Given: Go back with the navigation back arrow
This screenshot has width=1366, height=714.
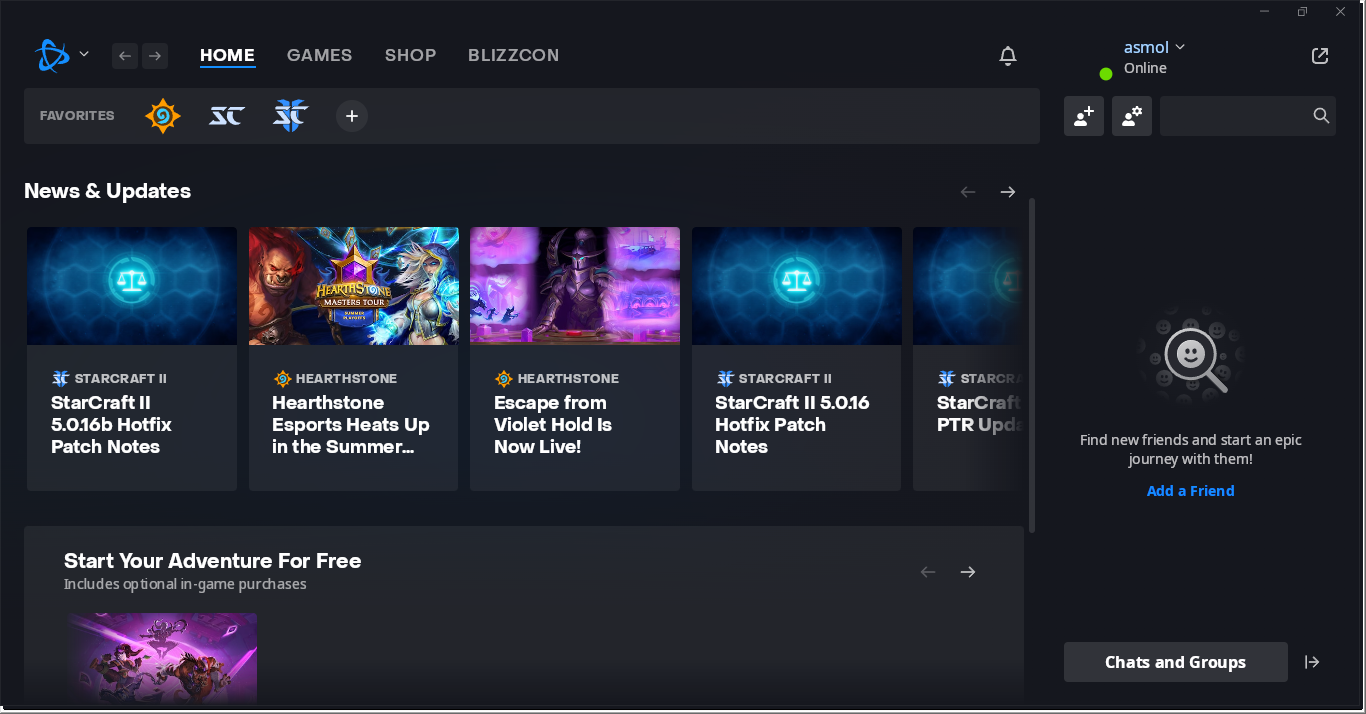Looking at the screenshot, I should (x=125, y=56).
